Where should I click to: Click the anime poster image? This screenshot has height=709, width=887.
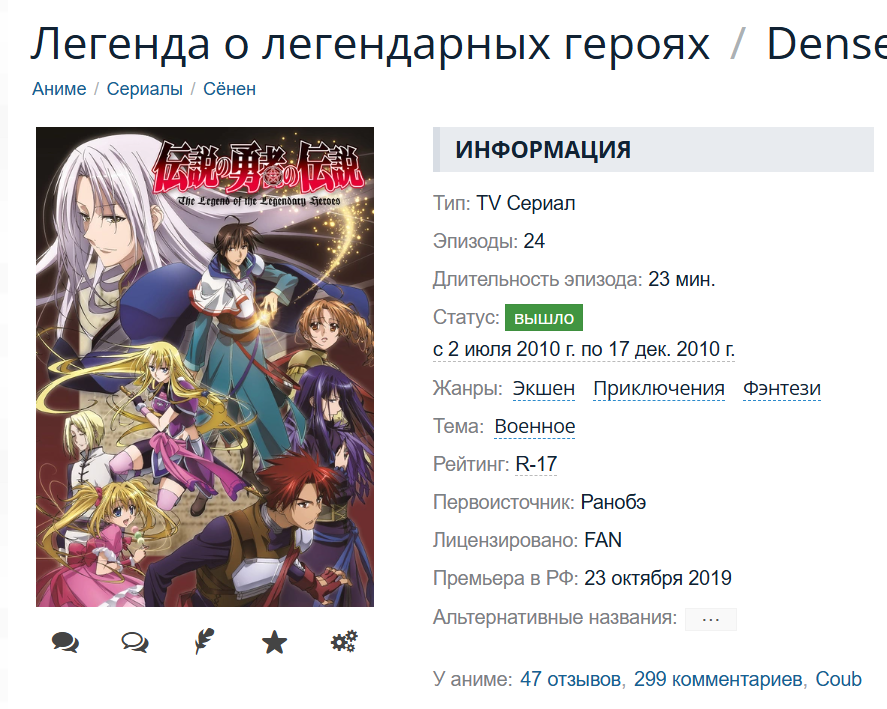[x=205, y=367]
